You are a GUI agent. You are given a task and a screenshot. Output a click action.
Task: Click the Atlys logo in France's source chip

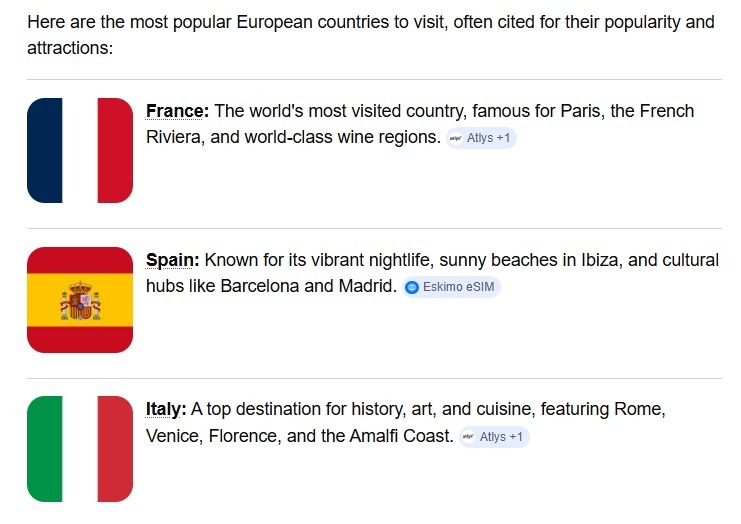coord(456,138)
